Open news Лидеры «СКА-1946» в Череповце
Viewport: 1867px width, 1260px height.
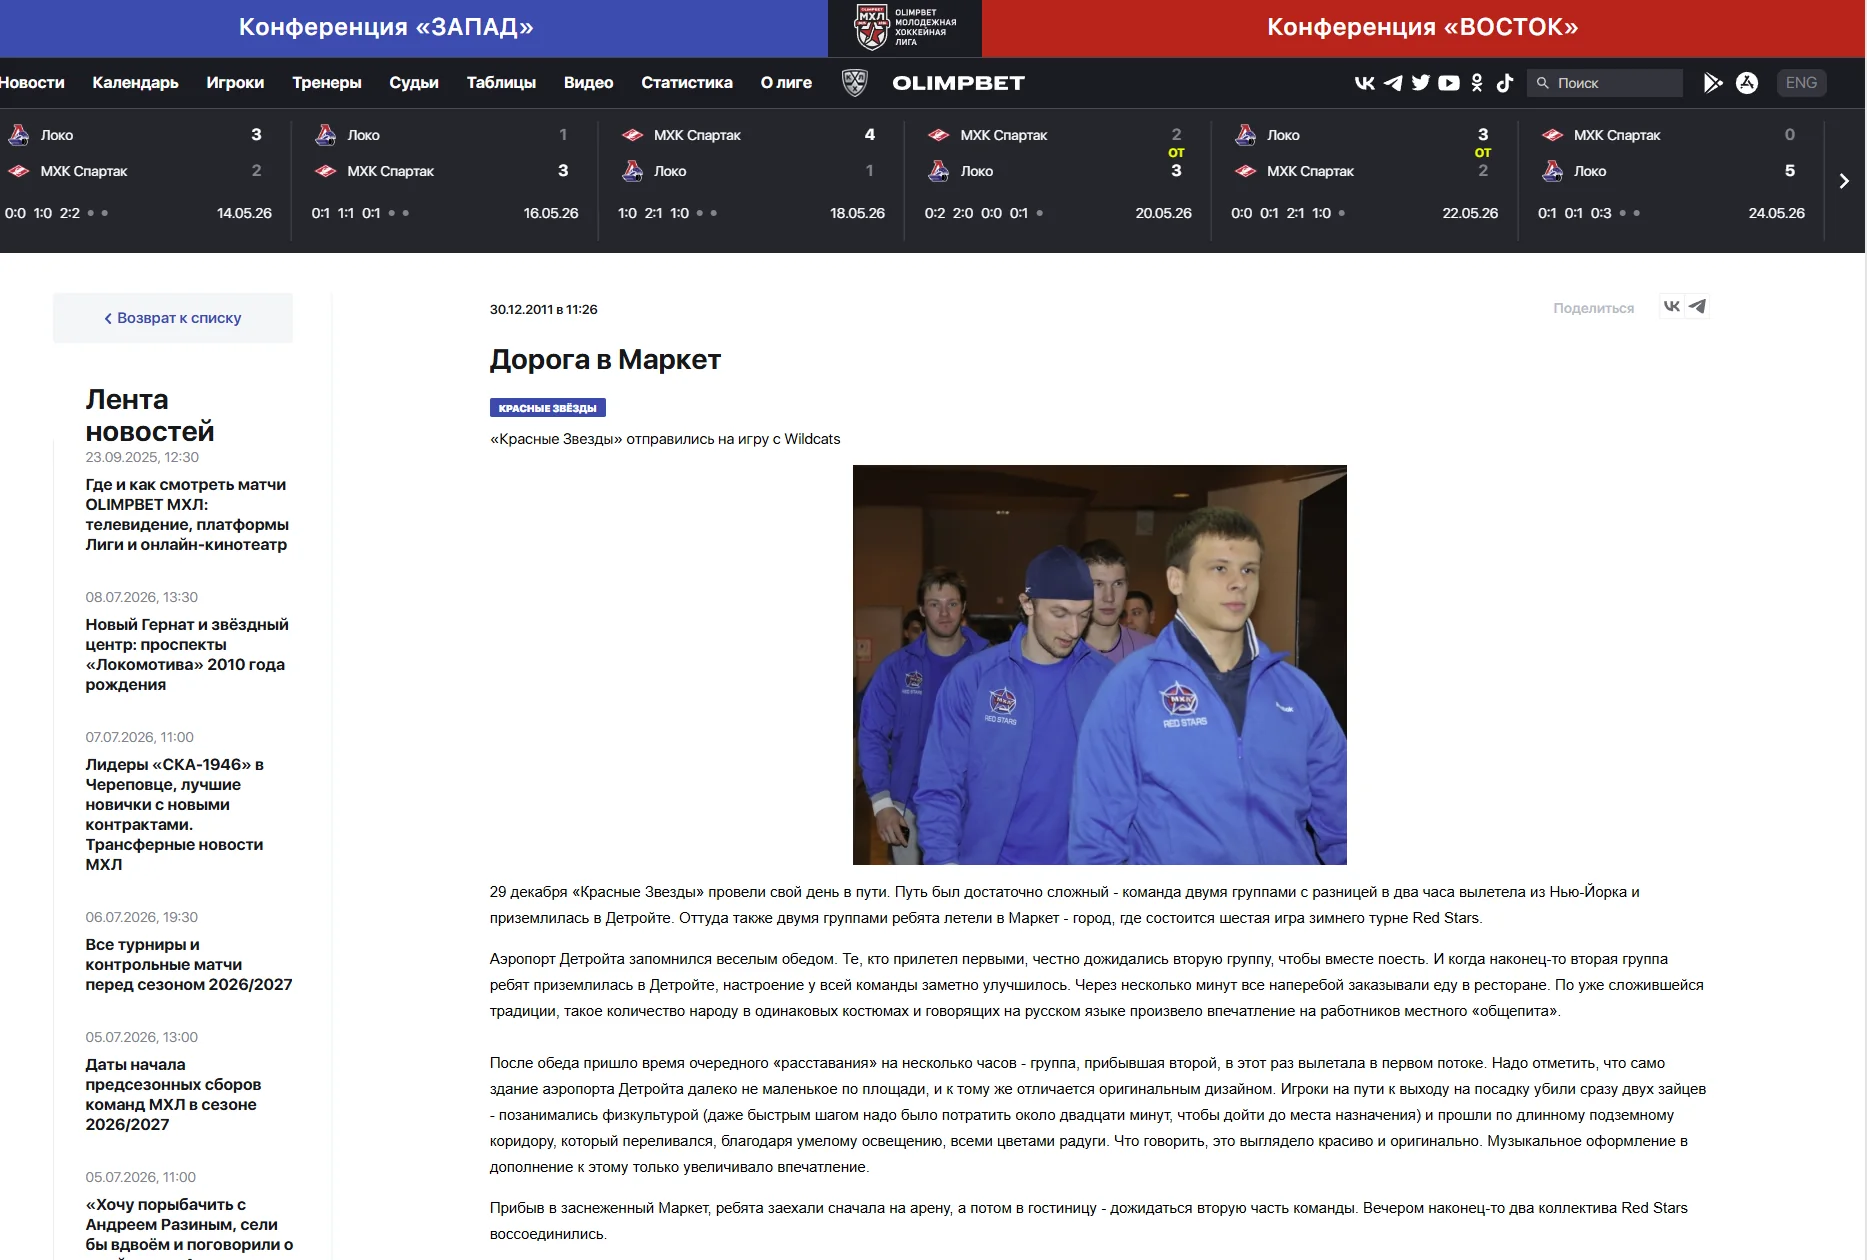coord(175,814)
